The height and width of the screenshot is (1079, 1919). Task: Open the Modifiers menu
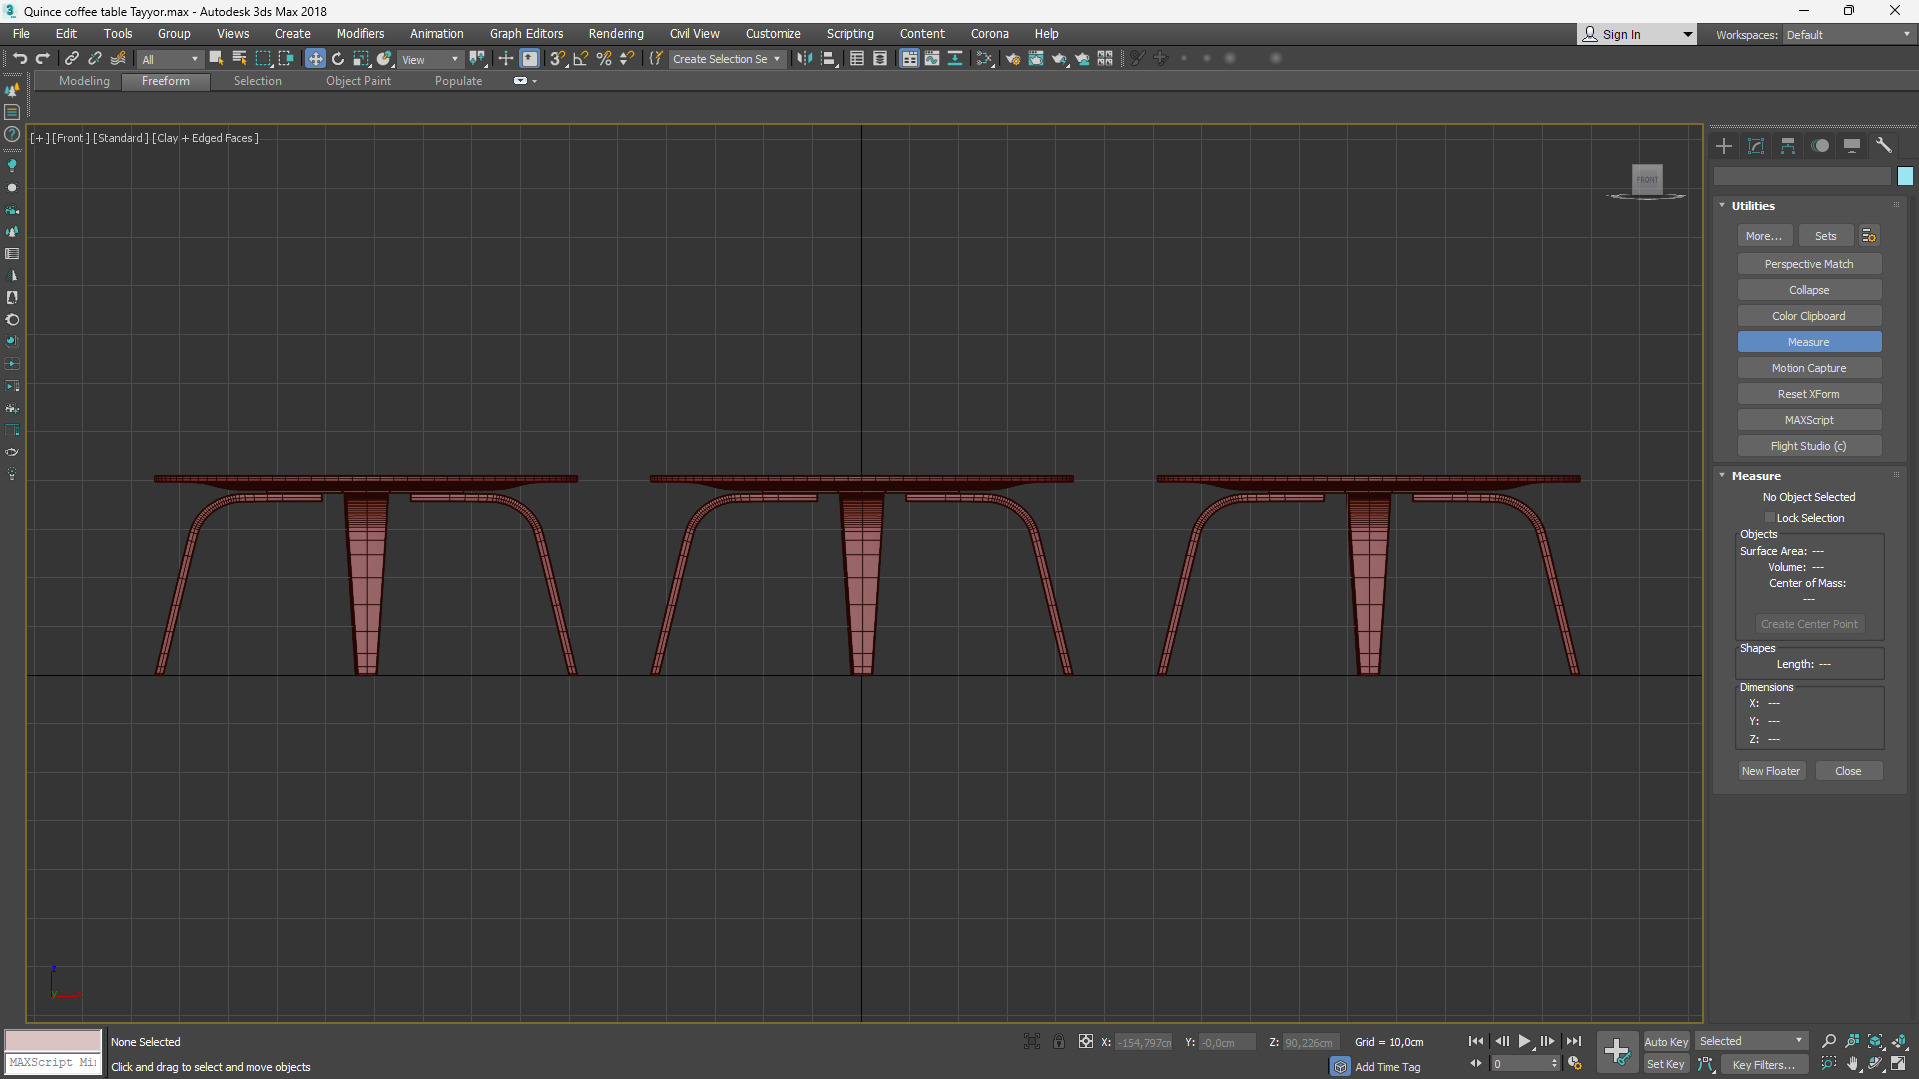(360, 34)
